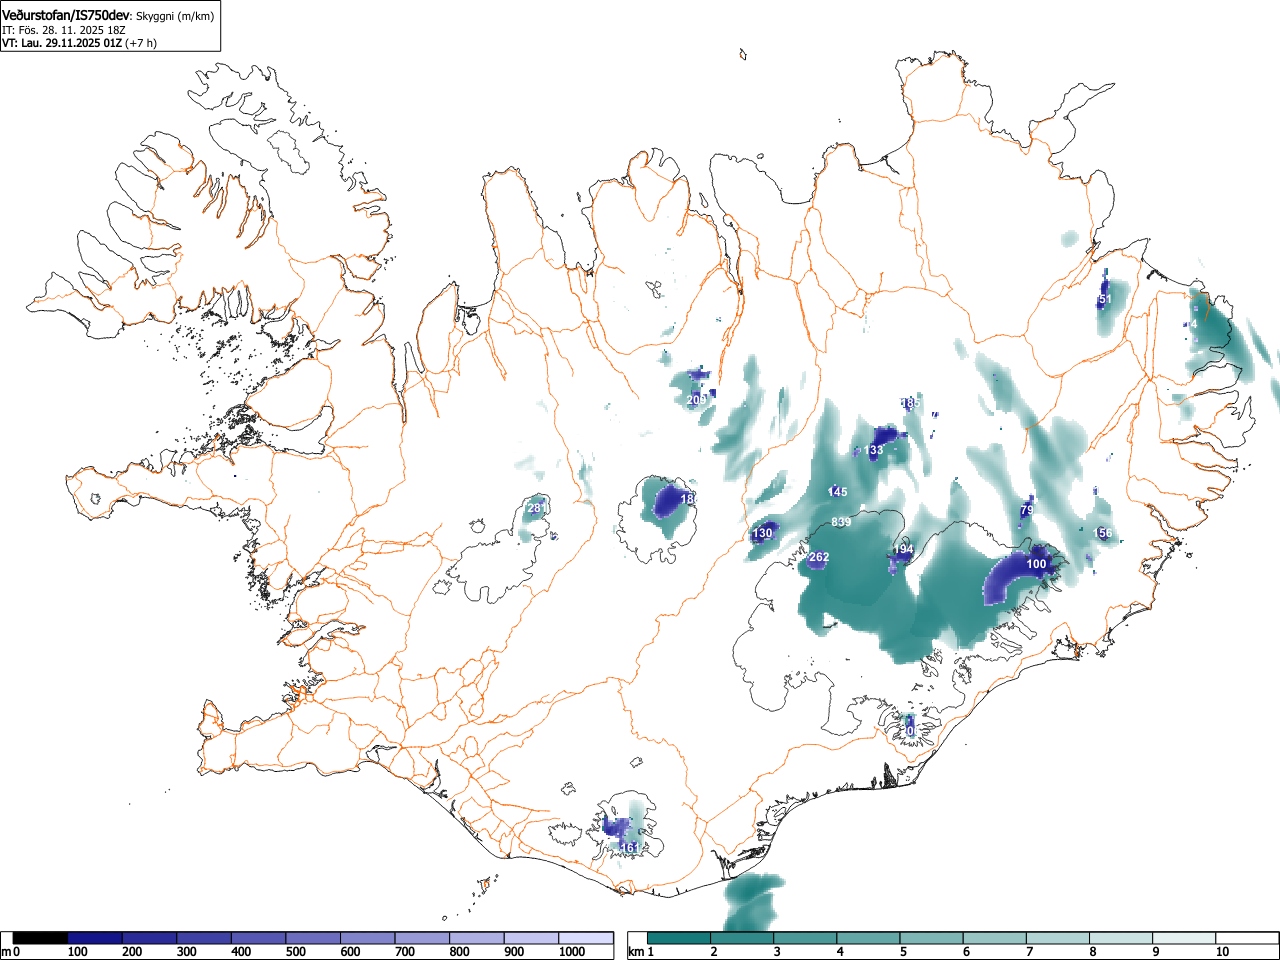The image size is (1280, 960).
Task: Click the Skyggni (m/km) header label
Action: [x=174, y=15]
